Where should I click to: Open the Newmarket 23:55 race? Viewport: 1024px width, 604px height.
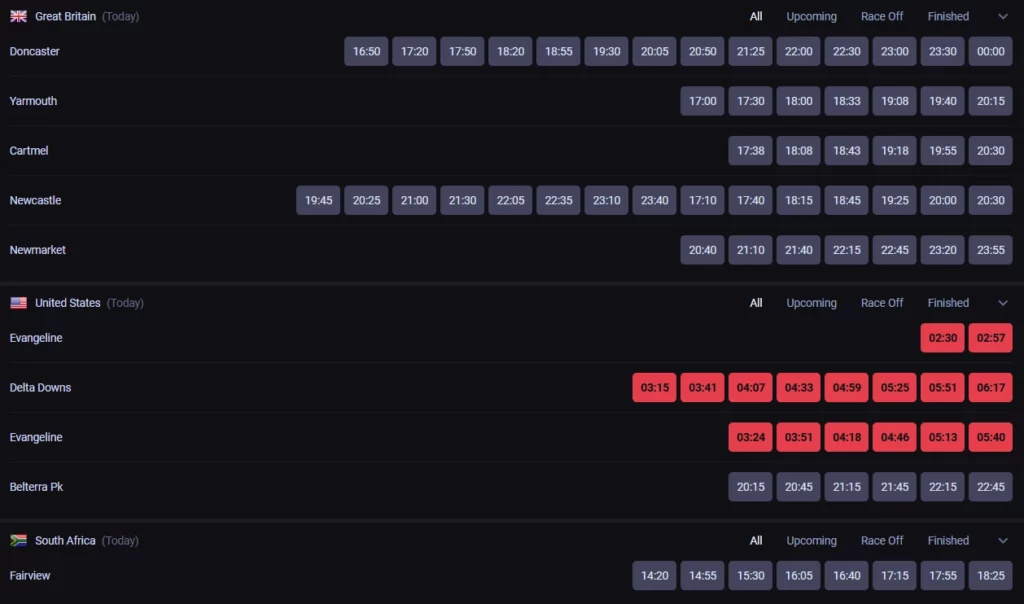coord(991,250)
